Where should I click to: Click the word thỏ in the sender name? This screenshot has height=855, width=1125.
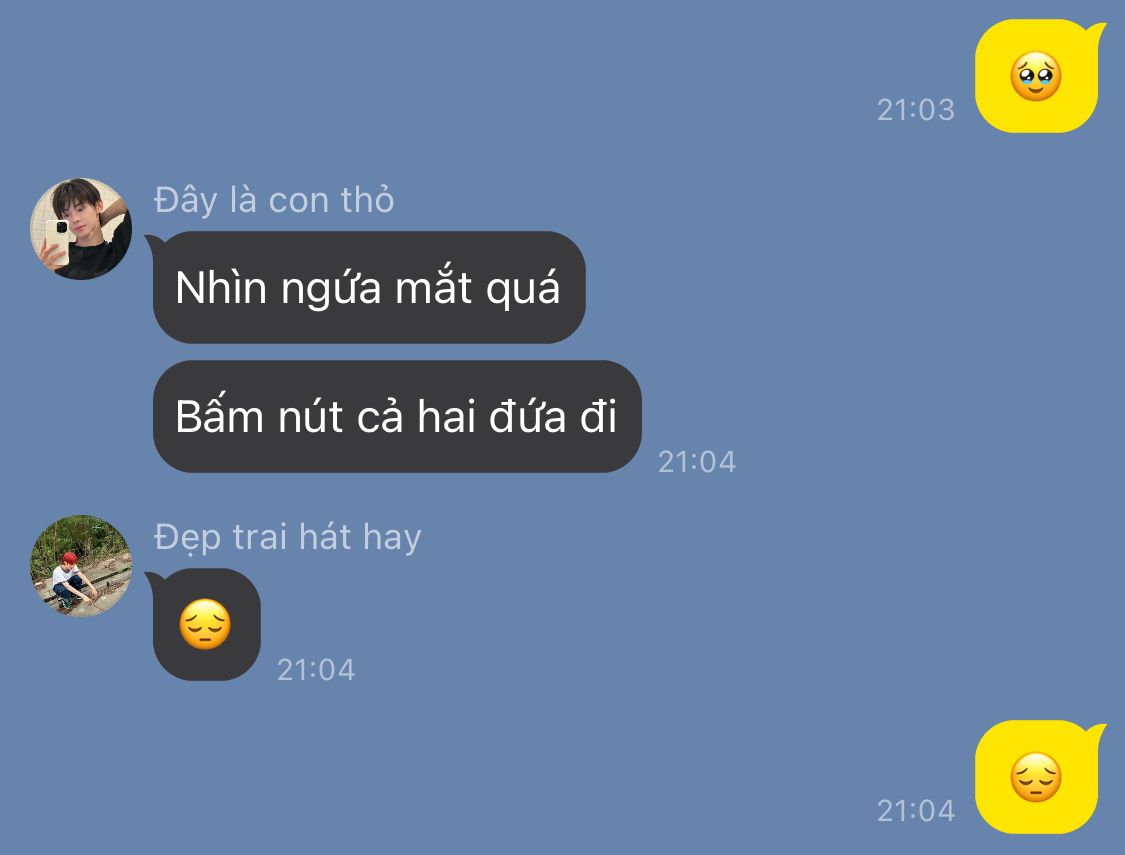[x=367, y=199]
